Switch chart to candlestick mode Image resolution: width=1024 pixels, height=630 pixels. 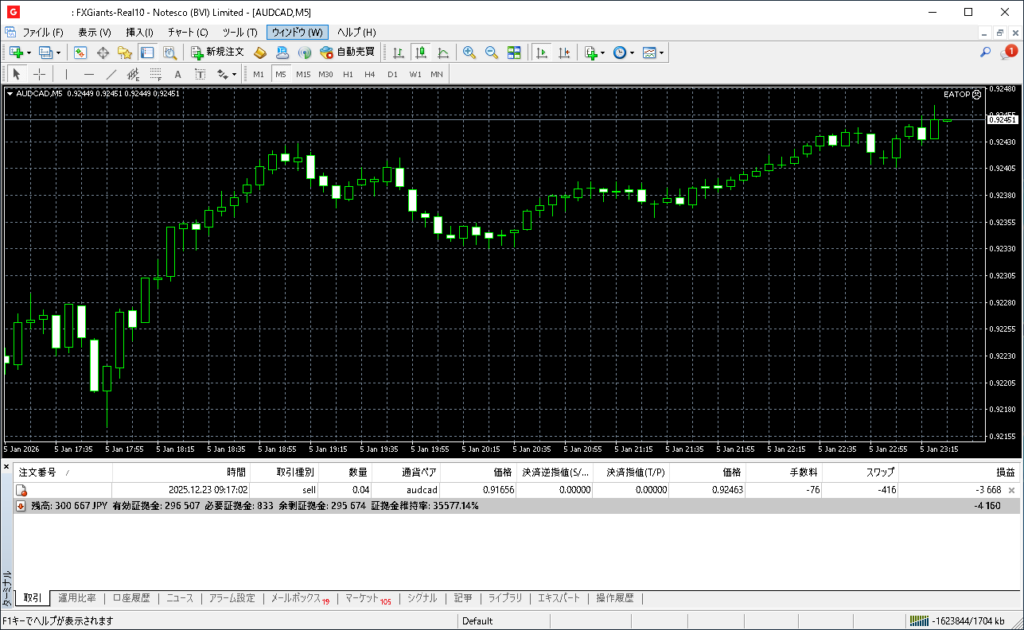tap(420, 52)
